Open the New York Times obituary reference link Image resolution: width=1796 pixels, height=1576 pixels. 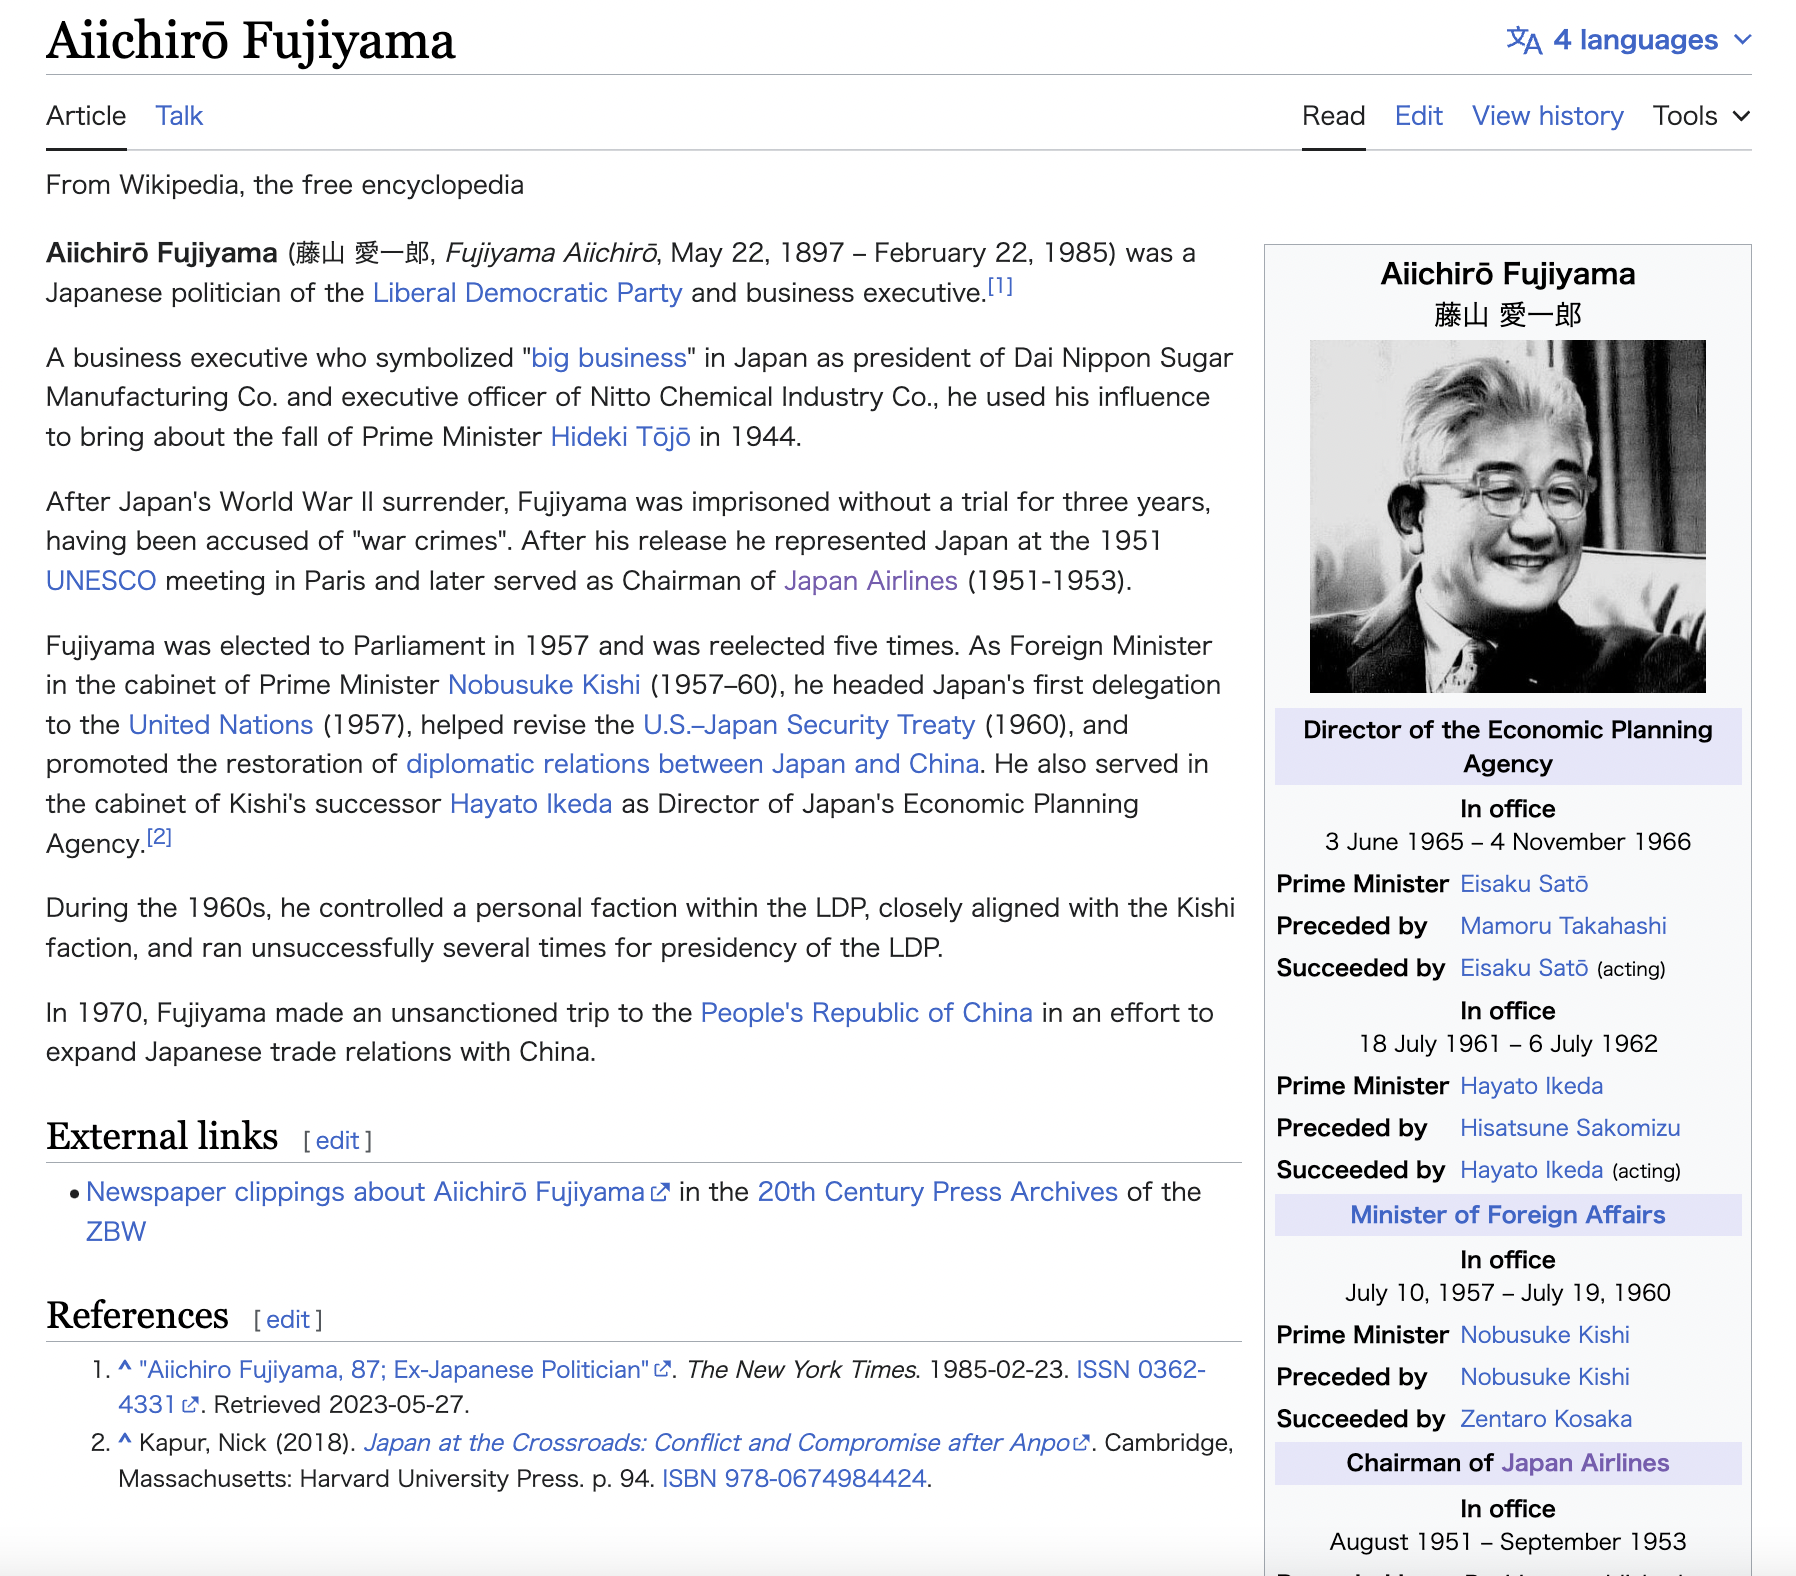pos(394,1370)
